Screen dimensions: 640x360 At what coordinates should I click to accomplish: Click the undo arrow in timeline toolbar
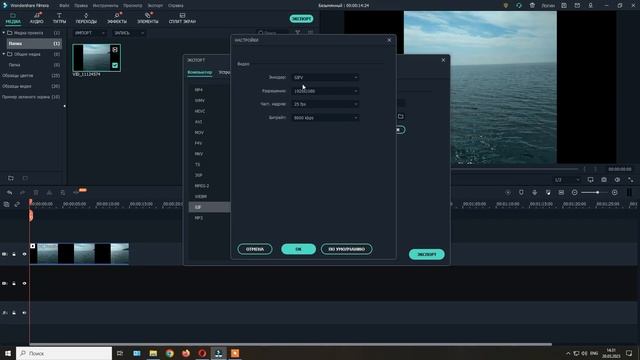[x=9, y=192]
